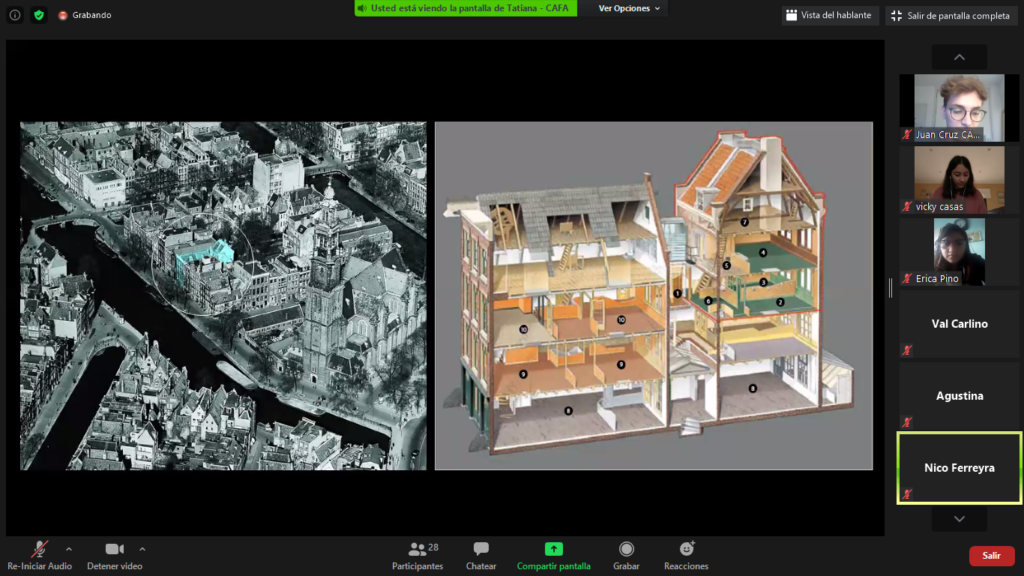Click the muted mic icon on Agustina

(x=906, y=422)
